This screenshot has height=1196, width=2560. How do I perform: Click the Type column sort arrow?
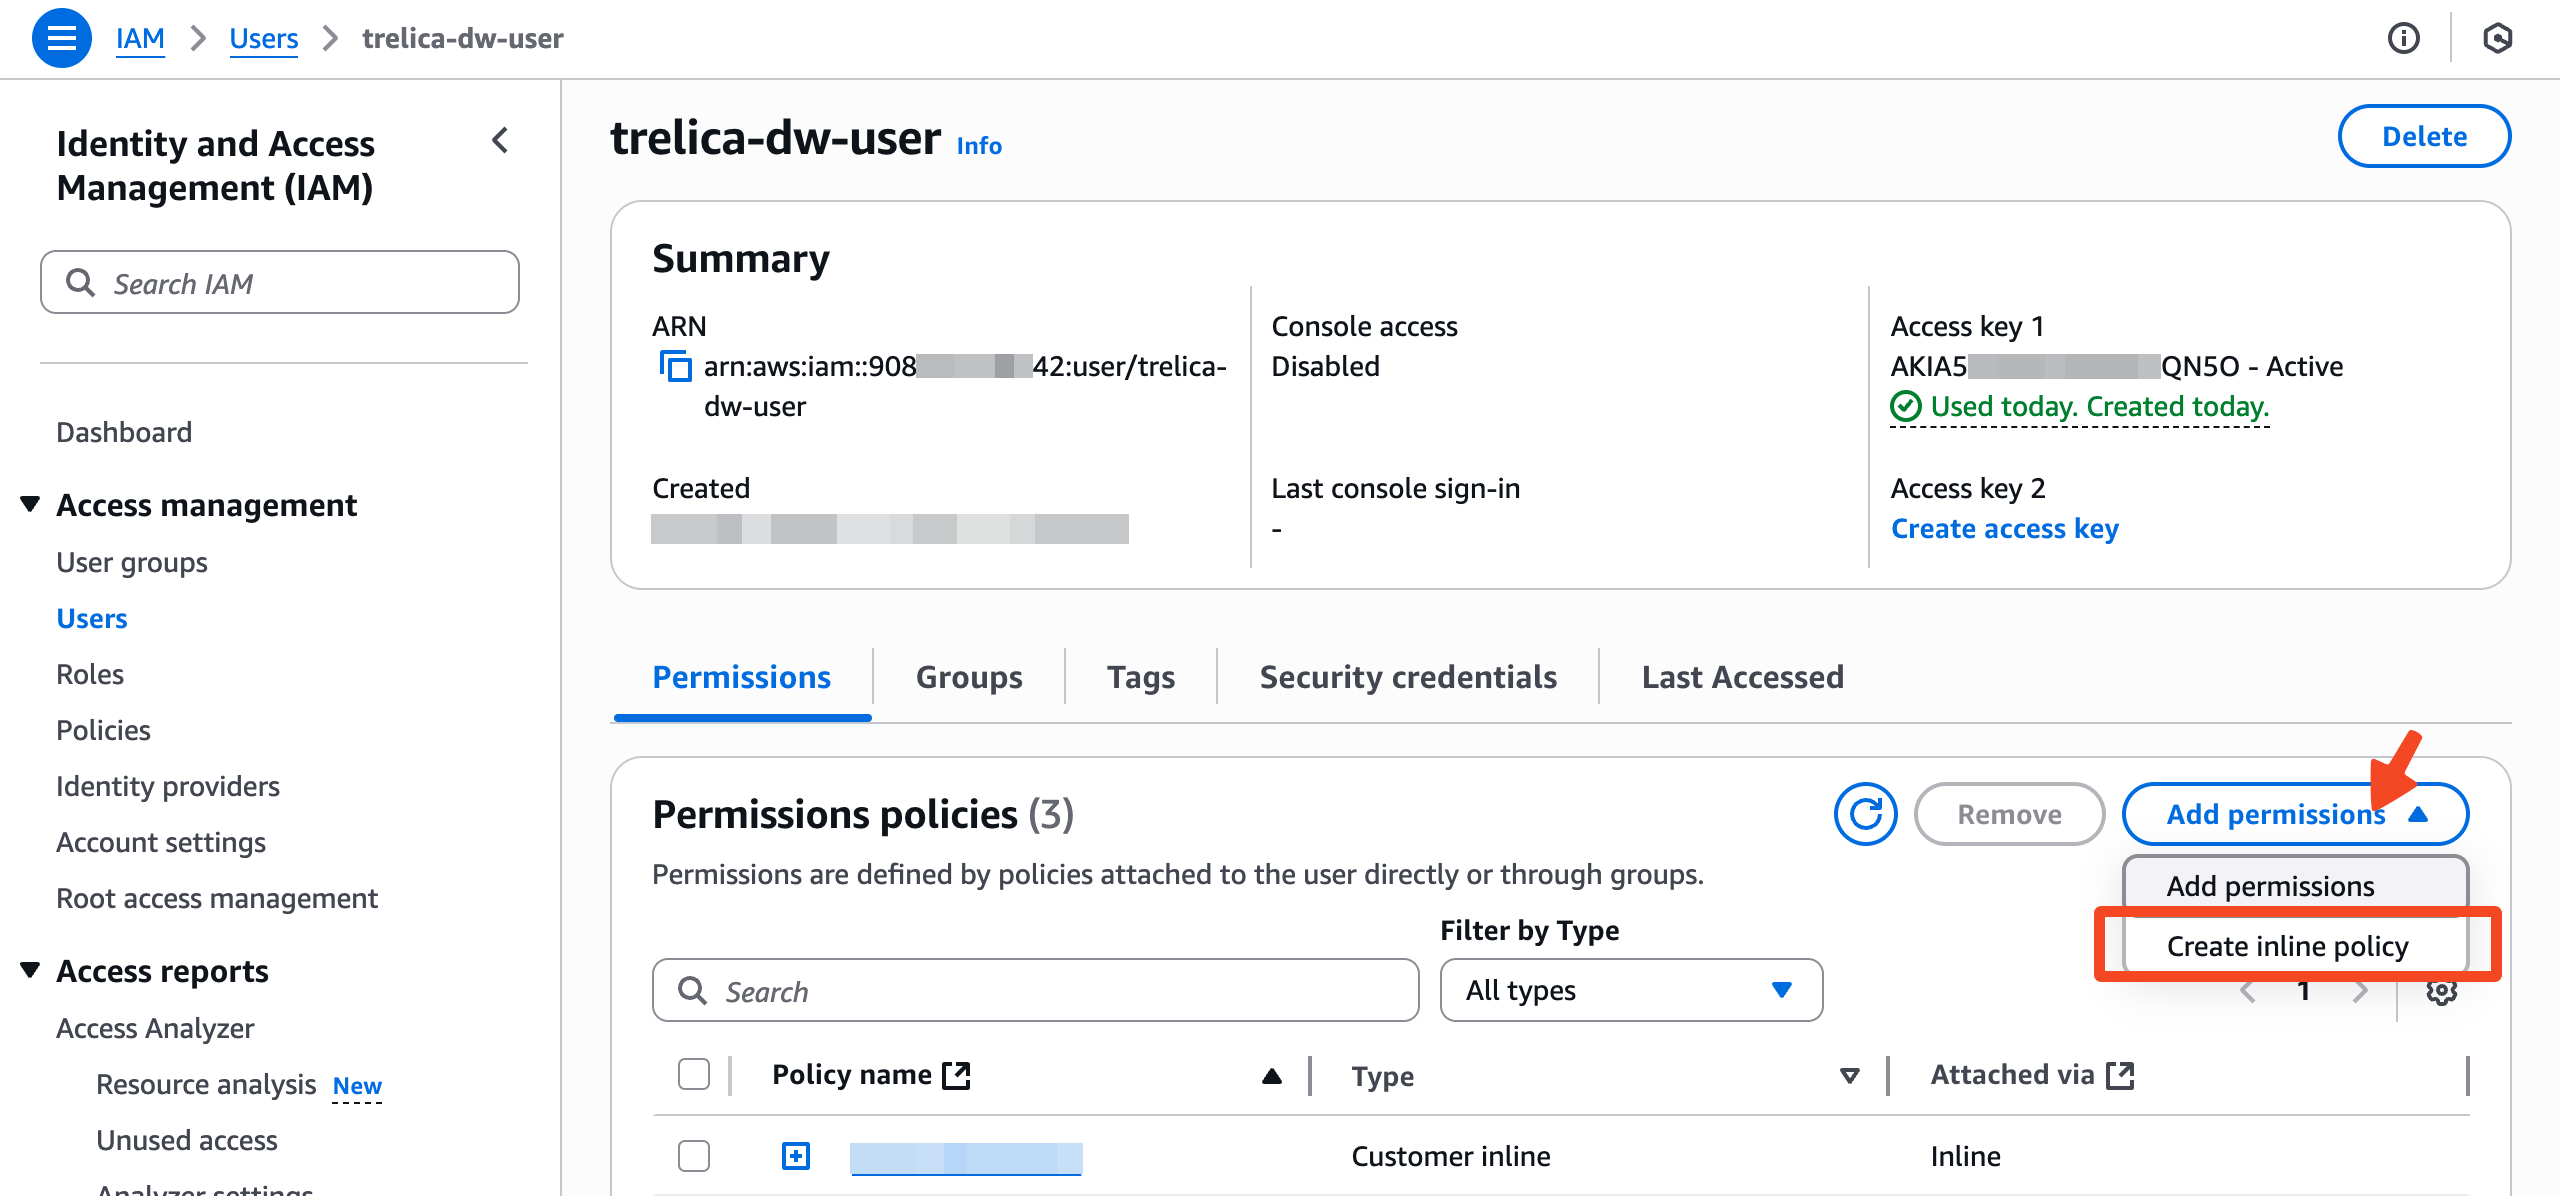point(1850,1076)
